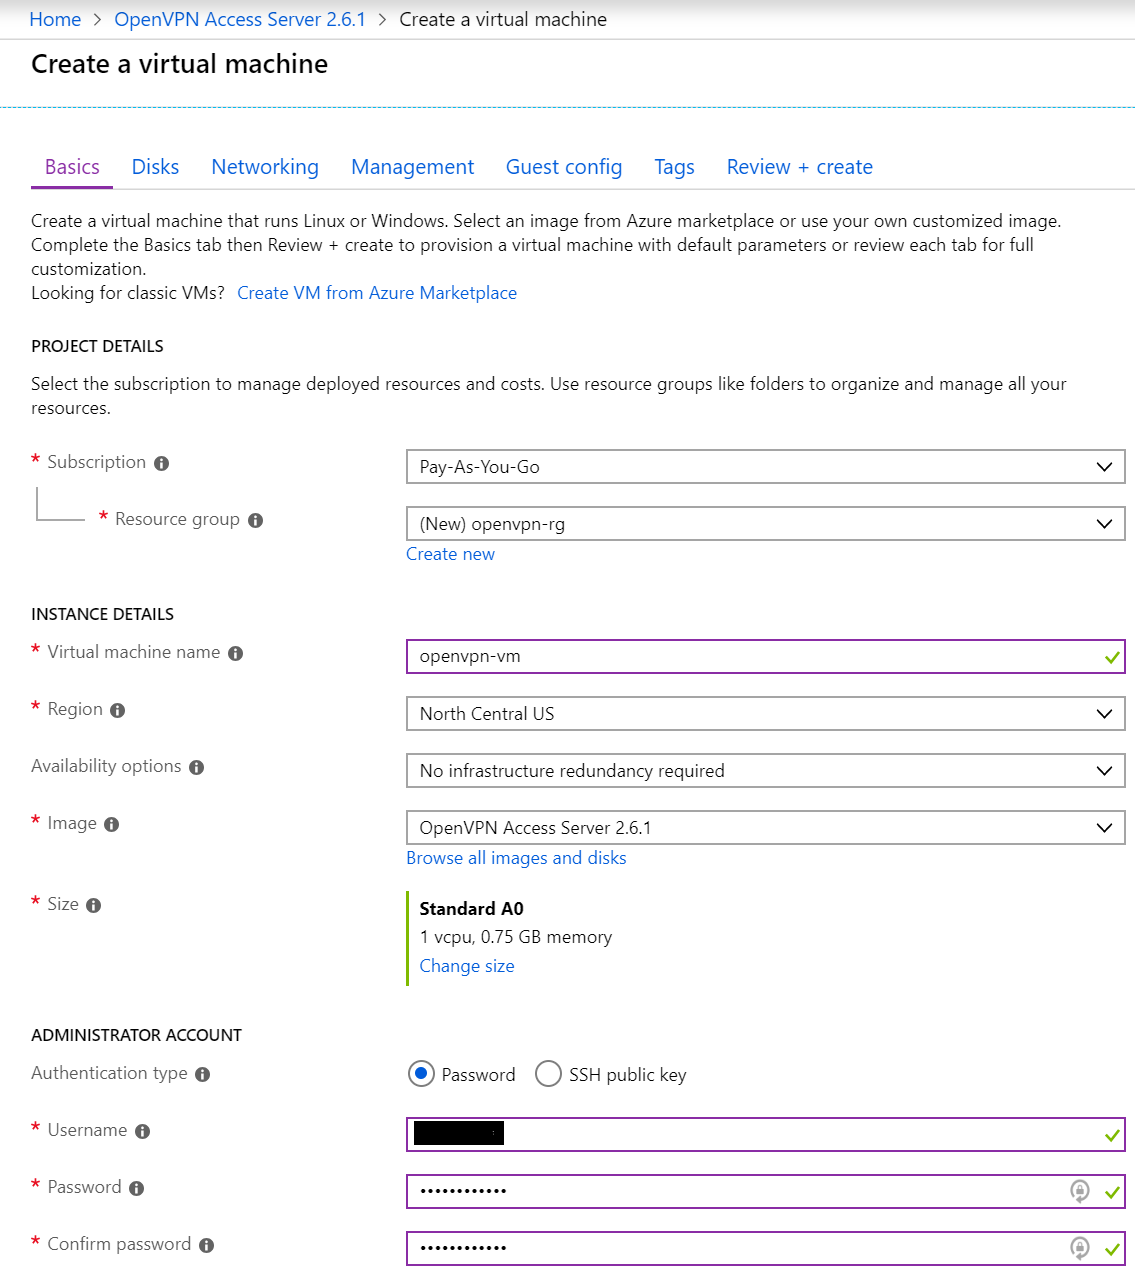
Task: Open the Subscription dropdown
Action: (x=766, y=467)
